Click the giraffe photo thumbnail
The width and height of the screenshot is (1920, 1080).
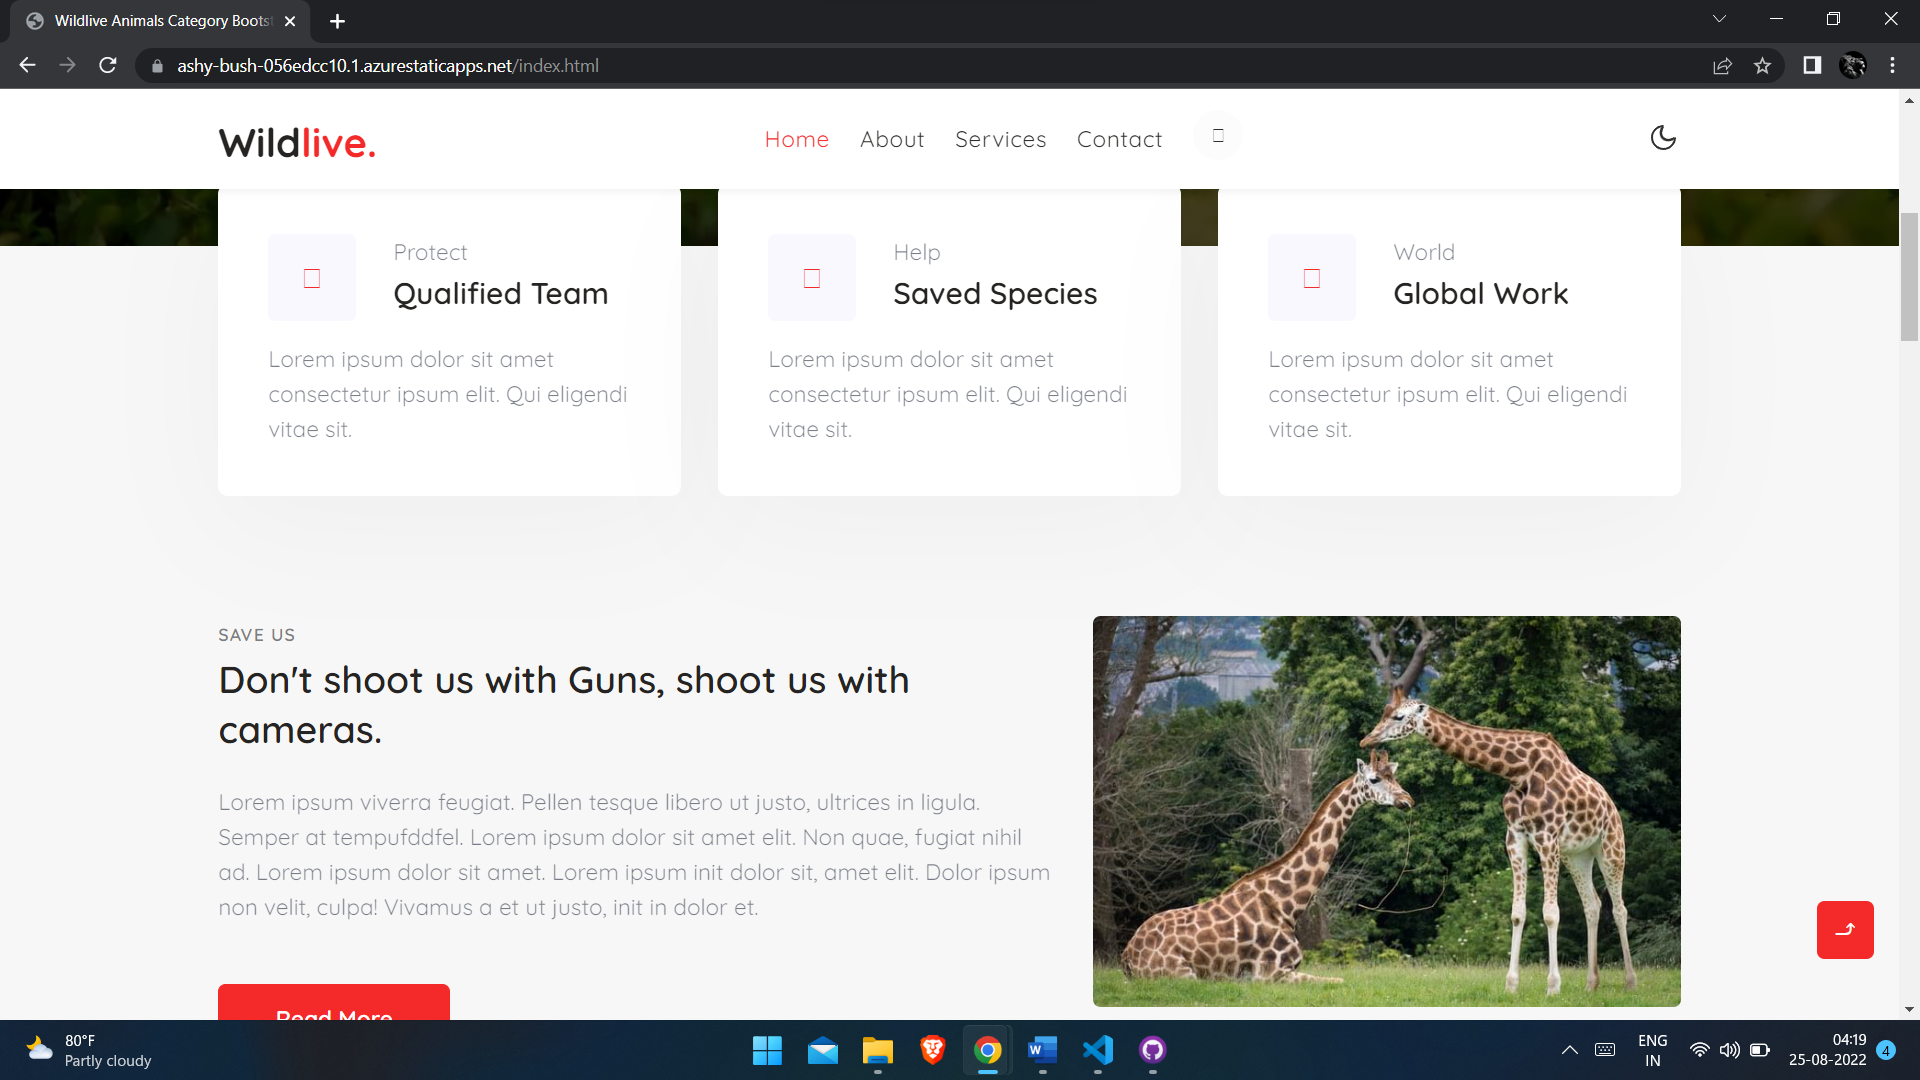(x=1386, y=810)
